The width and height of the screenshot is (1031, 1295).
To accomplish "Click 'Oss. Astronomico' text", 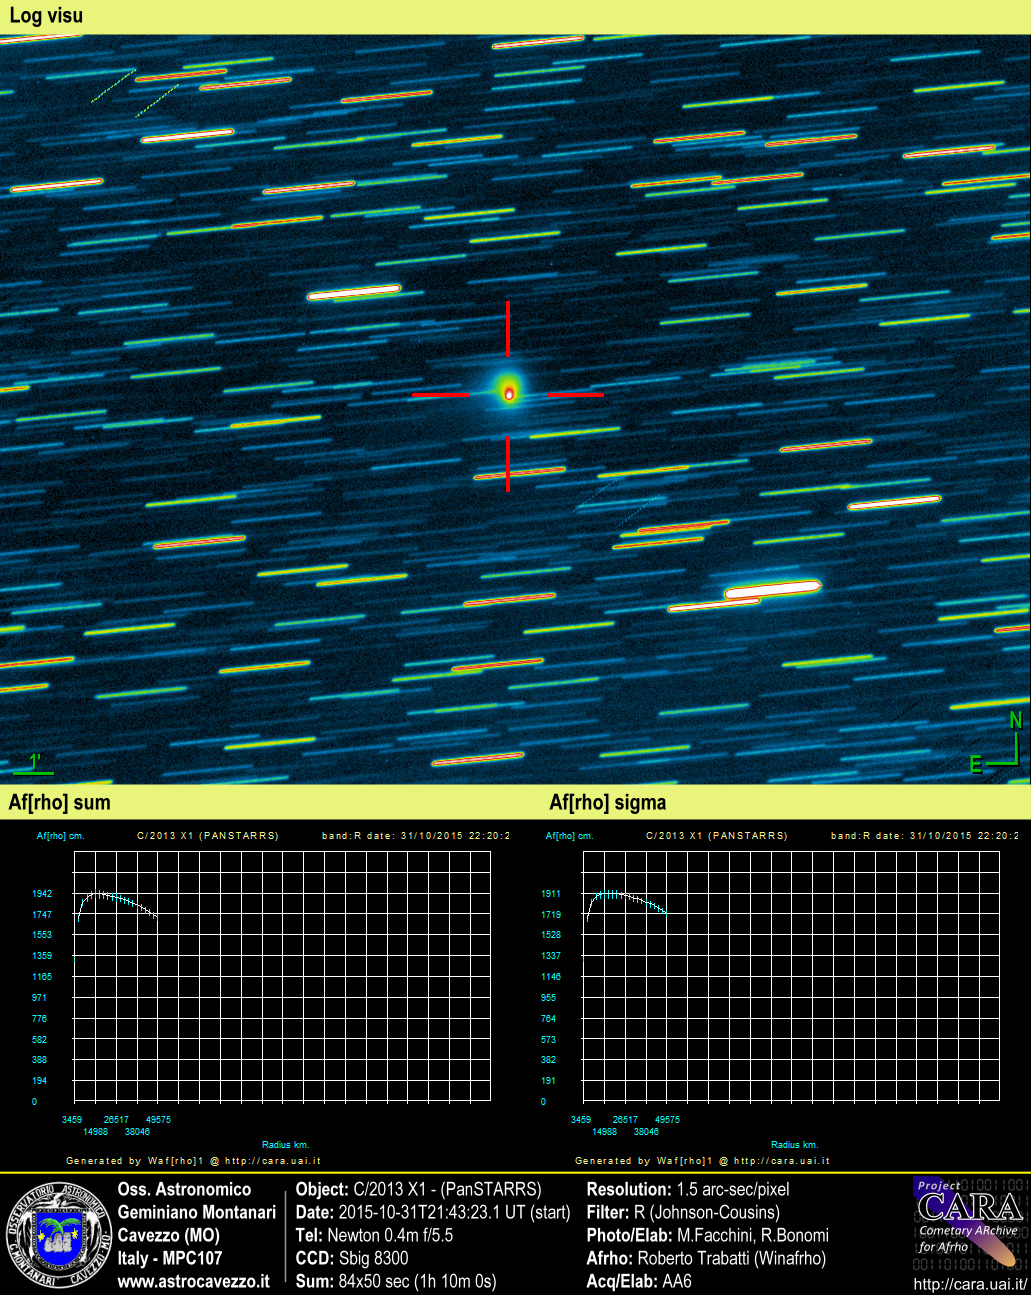I will pyautogui.click(x=184, y=1189).
